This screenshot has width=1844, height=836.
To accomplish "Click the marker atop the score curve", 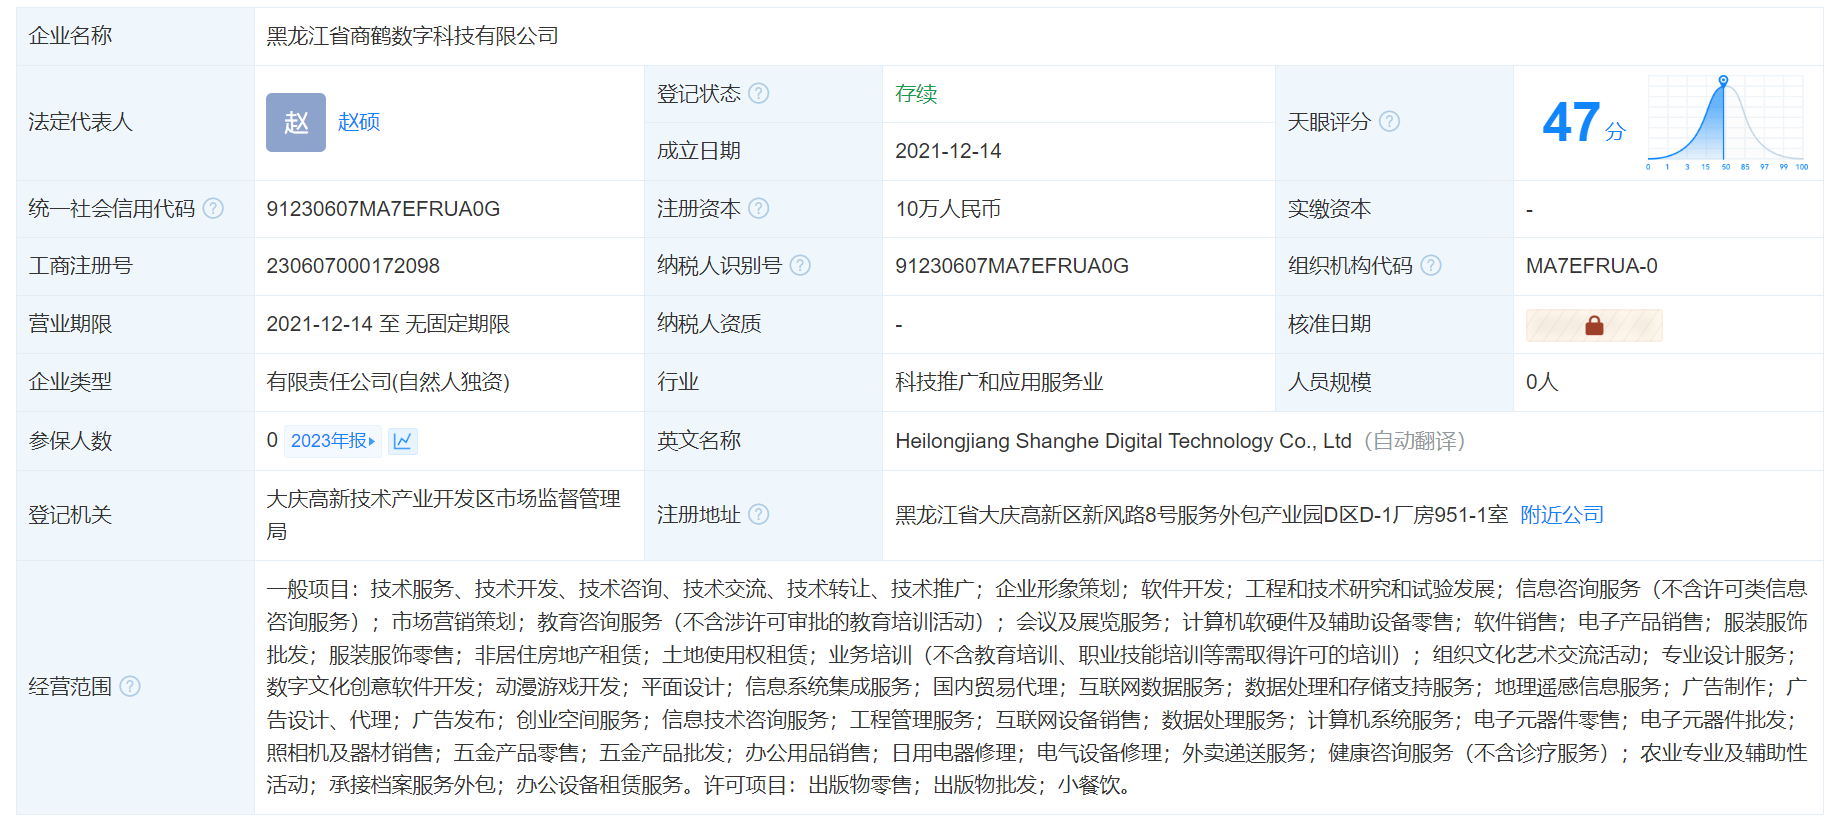I will 1723,80.
